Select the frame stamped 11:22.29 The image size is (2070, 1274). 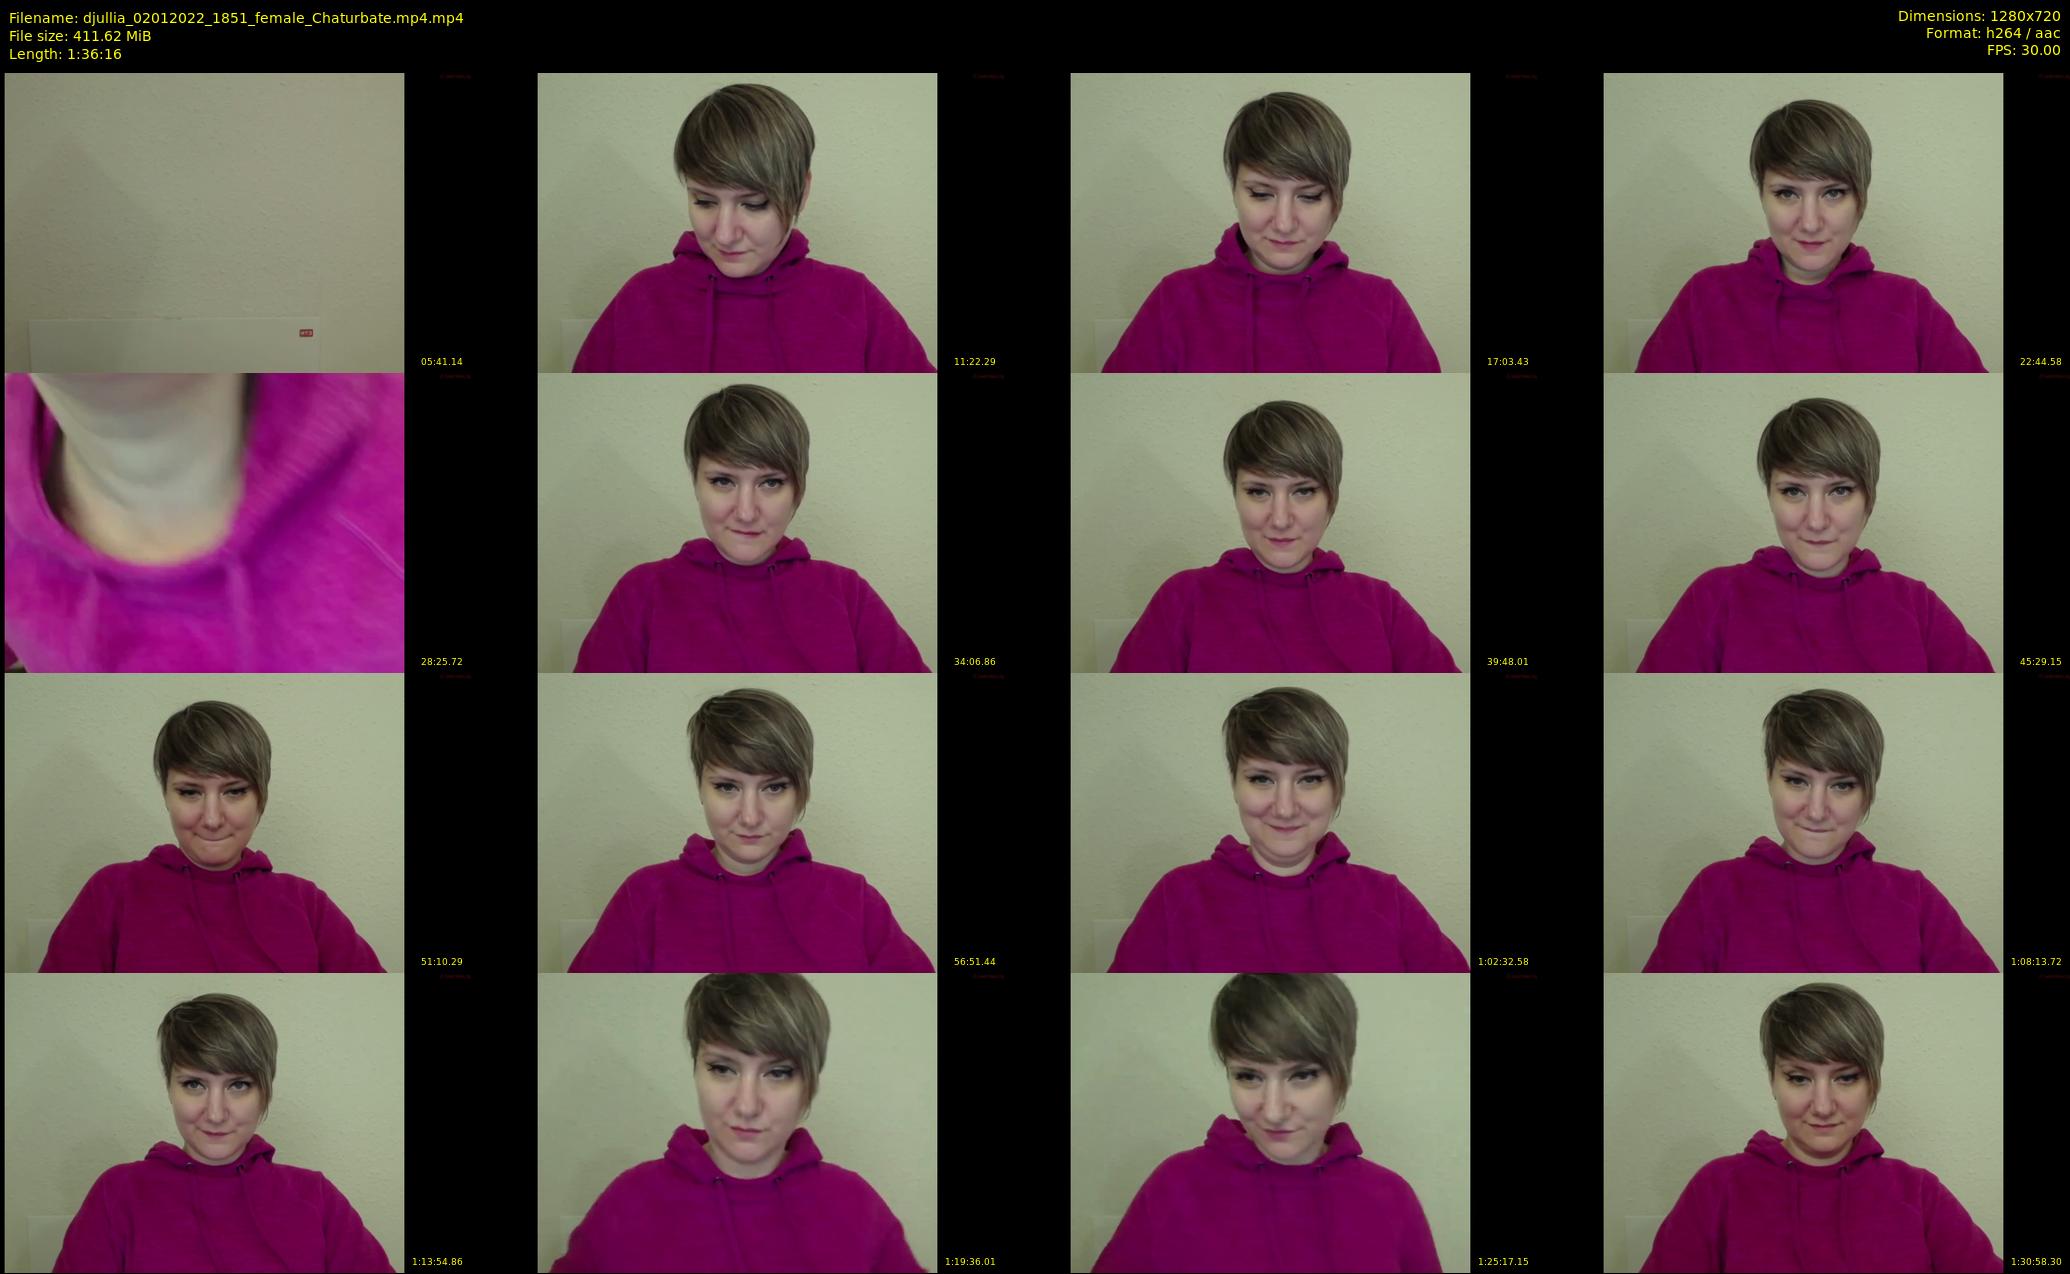(737, 222)
